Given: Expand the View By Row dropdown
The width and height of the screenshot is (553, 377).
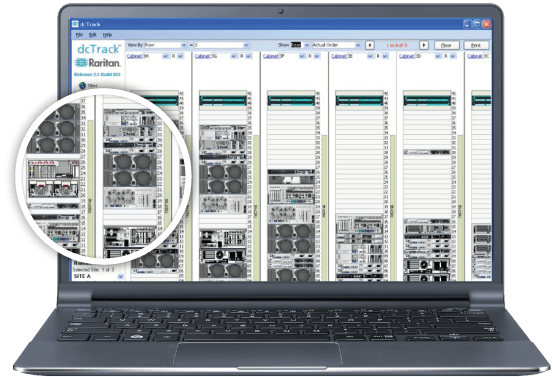Looking at the screenshot, I should click(x=184, y=45).
